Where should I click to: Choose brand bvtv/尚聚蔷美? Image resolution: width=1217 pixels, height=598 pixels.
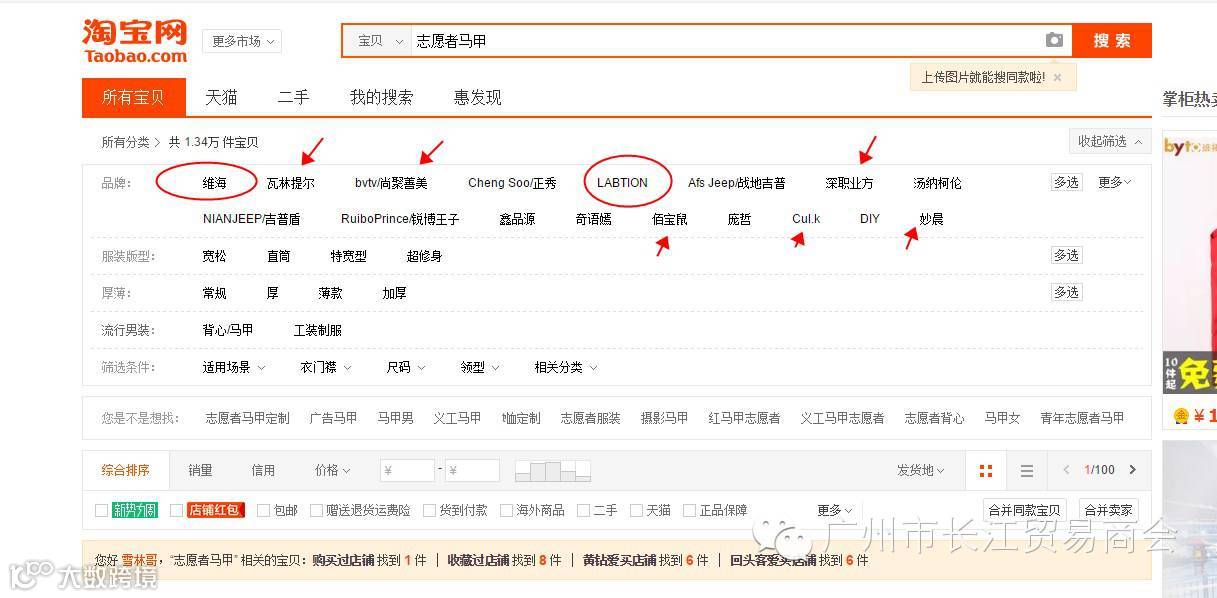[x=391, y=183]
